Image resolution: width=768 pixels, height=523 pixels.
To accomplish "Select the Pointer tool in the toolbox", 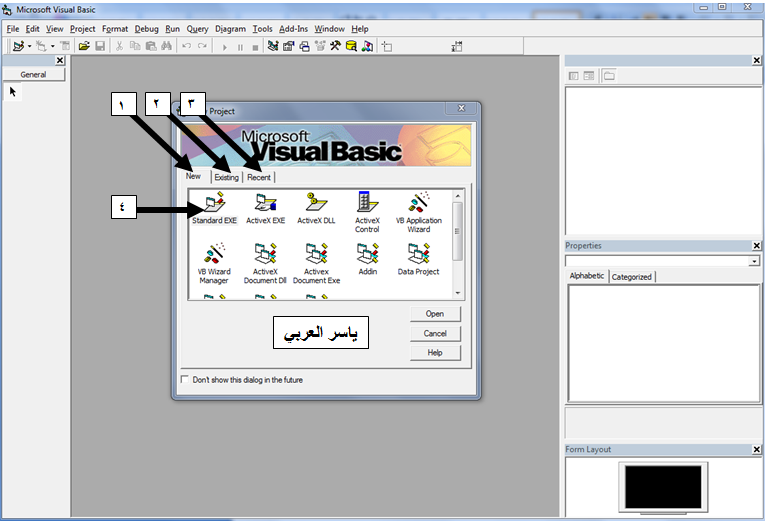I will (13, 92).
